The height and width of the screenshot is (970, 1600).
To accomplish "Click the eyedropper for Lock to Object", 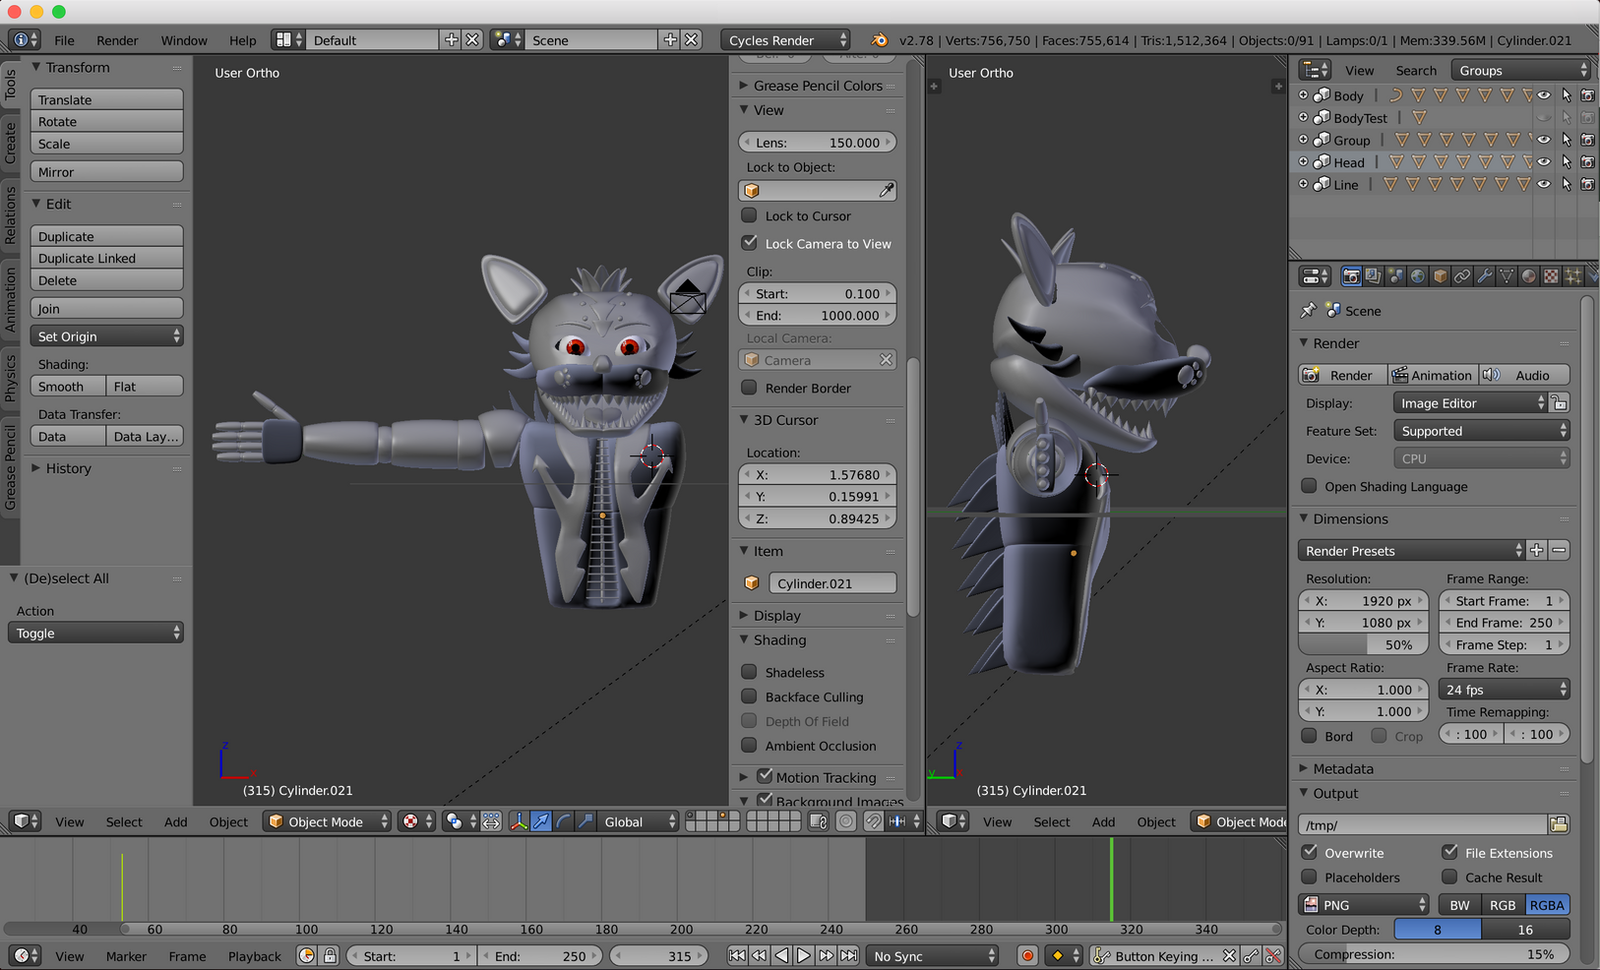I will pos(886,190).
